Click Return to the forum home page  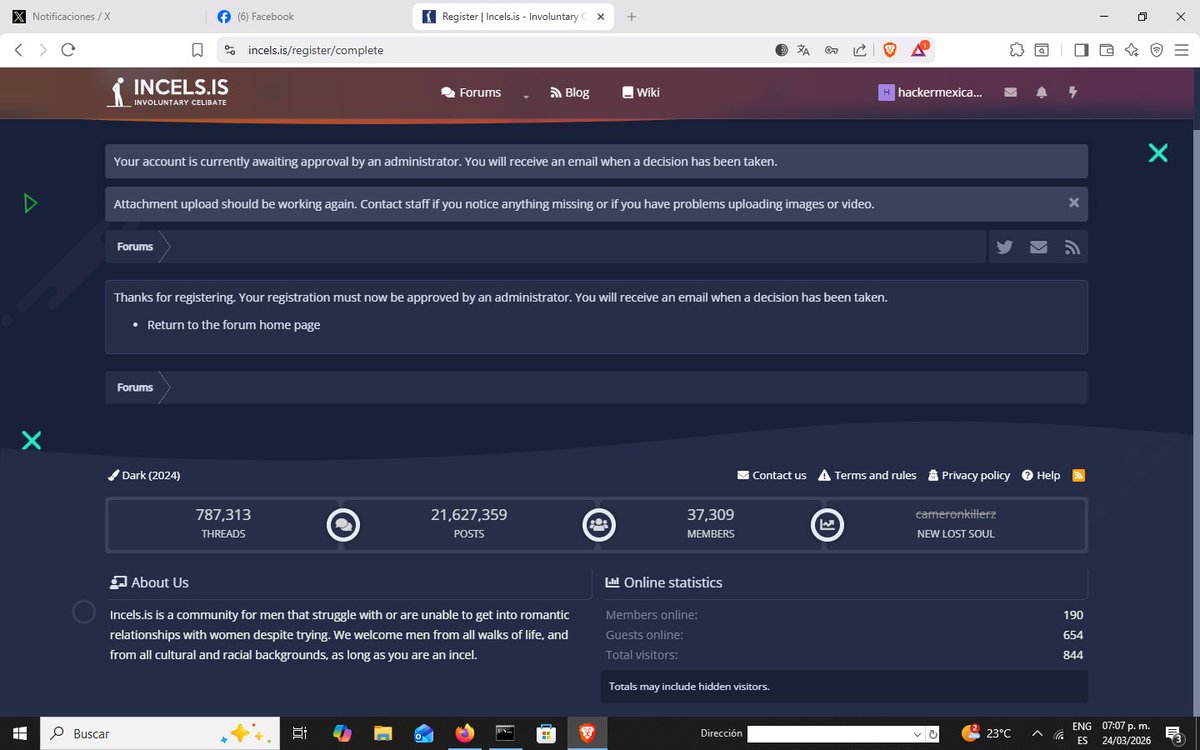pos(234,325)
